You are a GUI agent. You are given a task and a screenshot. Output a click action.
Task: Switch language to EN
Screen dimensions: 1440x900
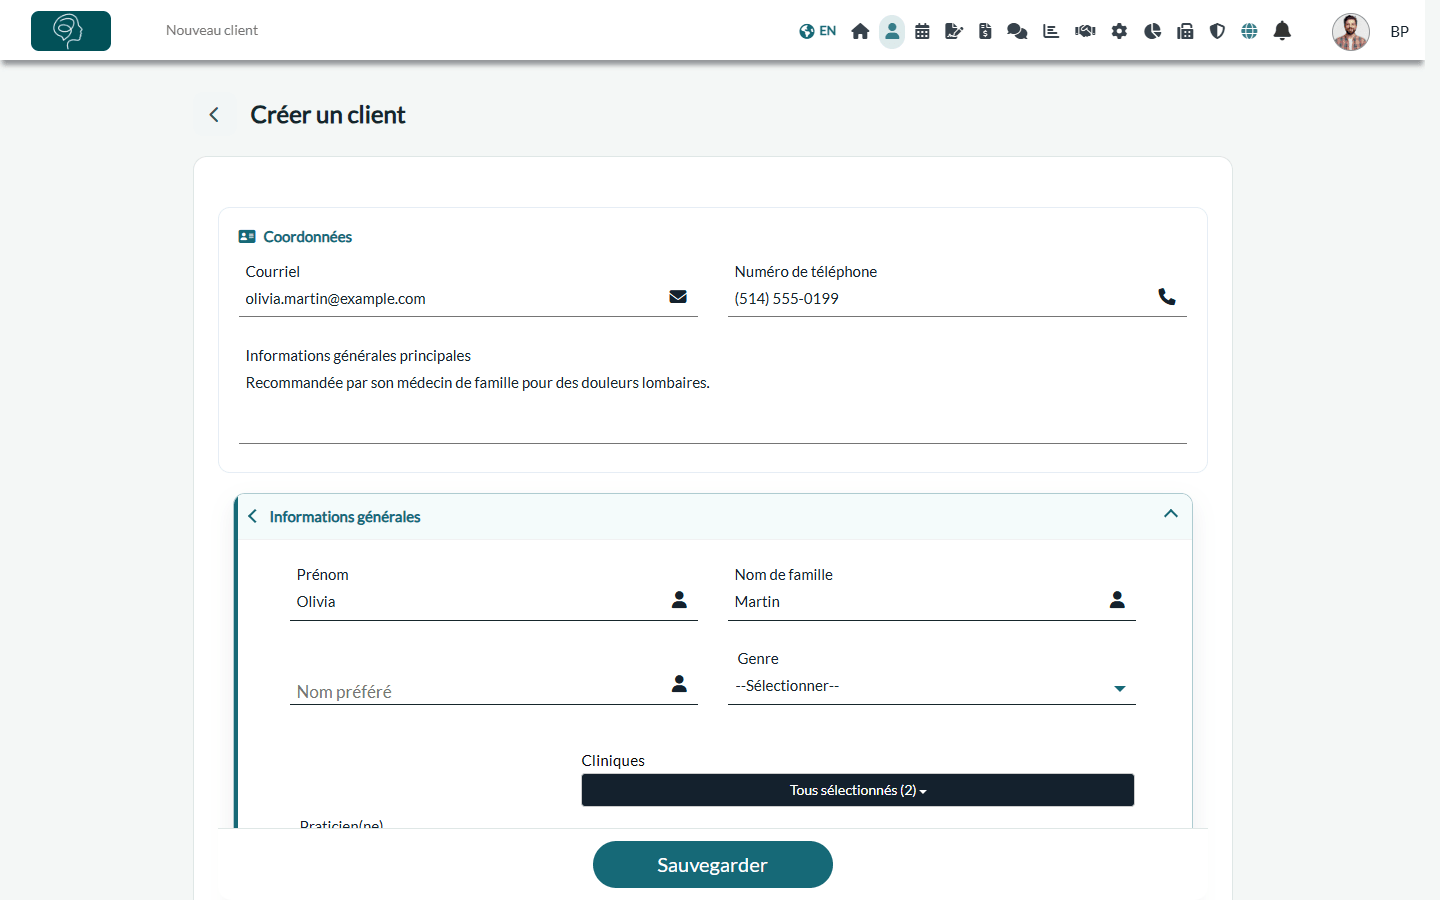tap(817, 31)
